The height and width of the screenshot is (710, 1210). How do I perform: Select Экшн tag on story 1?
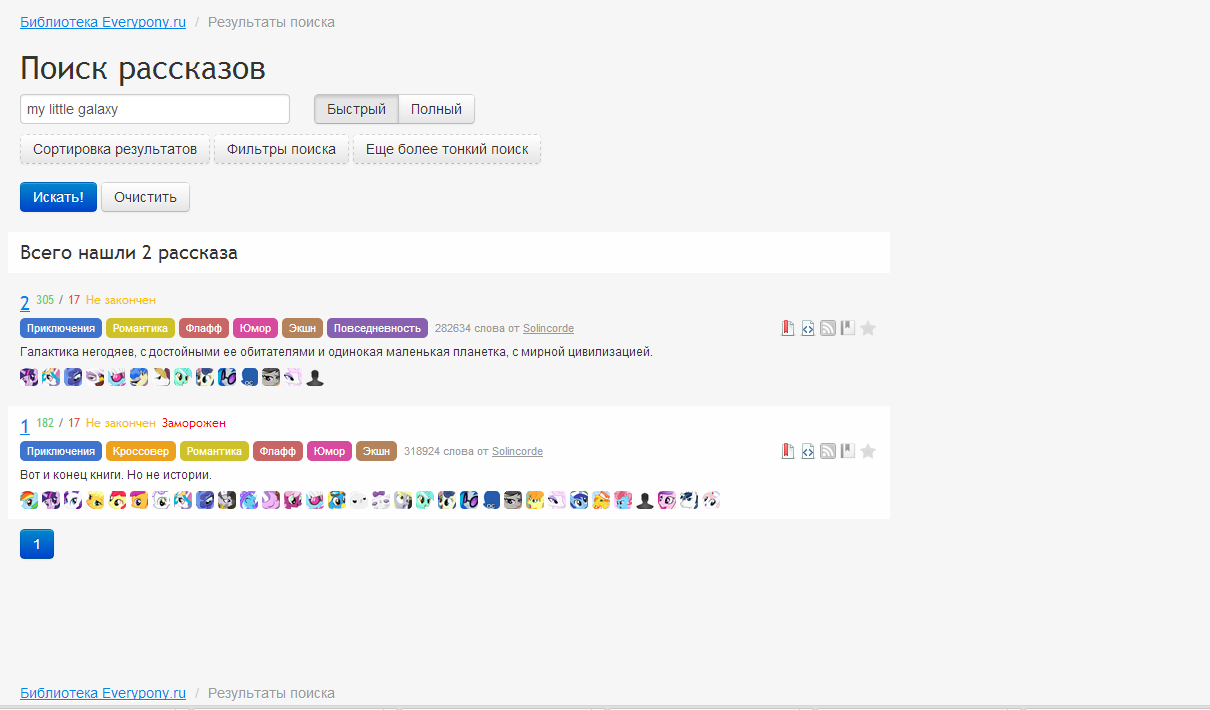pyautogui.click(x=376, y=451)
